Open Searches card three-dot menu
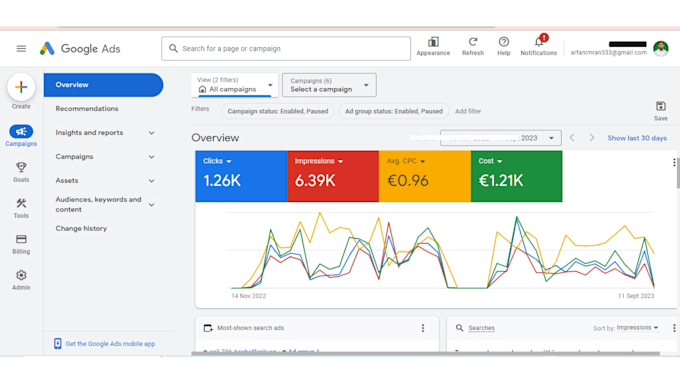This screenshot has height=383, width=680. [x=674, y=328]
